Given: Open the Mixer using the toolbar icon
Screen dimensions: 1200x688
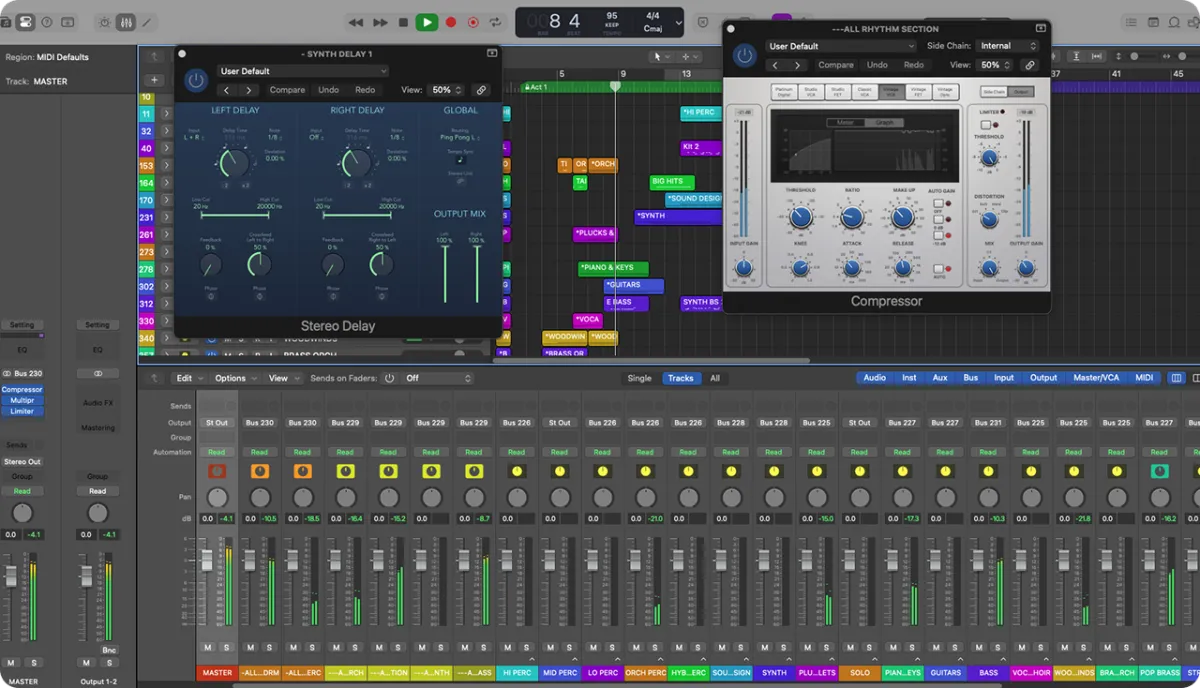Looking at the screenshot, I should pos(126,22).
